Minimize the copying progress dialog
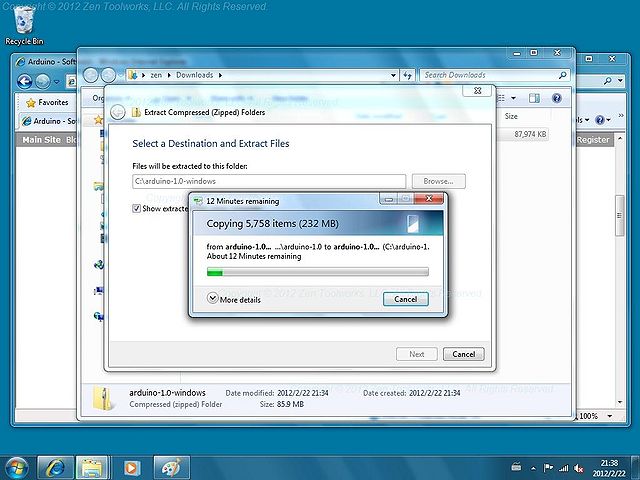 [x=389, y=199]
